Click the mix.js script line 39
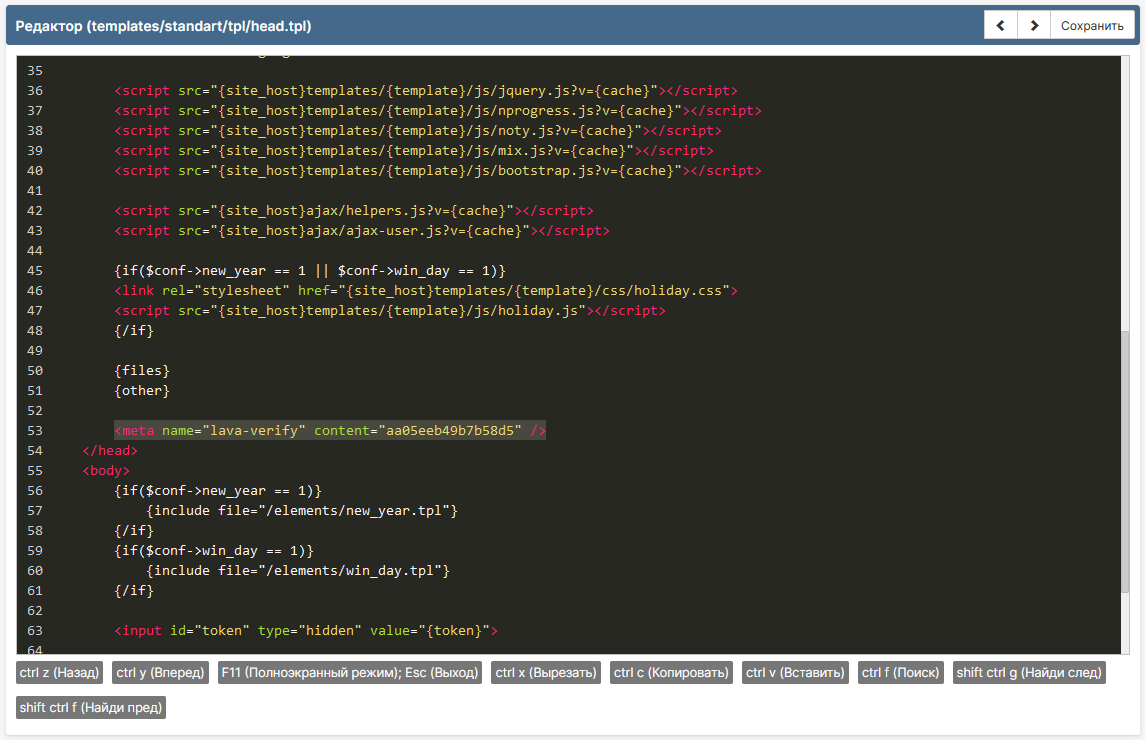 [x=414, y=150]
